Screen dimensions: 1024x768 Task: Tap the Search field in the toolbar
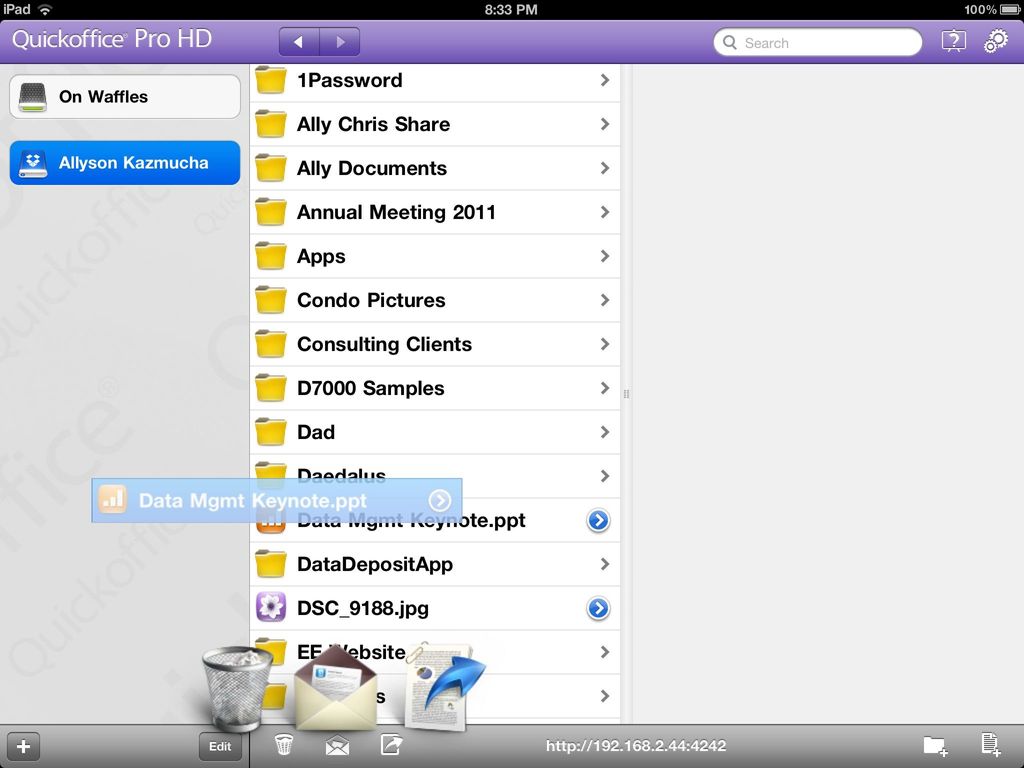coord(817,43)
